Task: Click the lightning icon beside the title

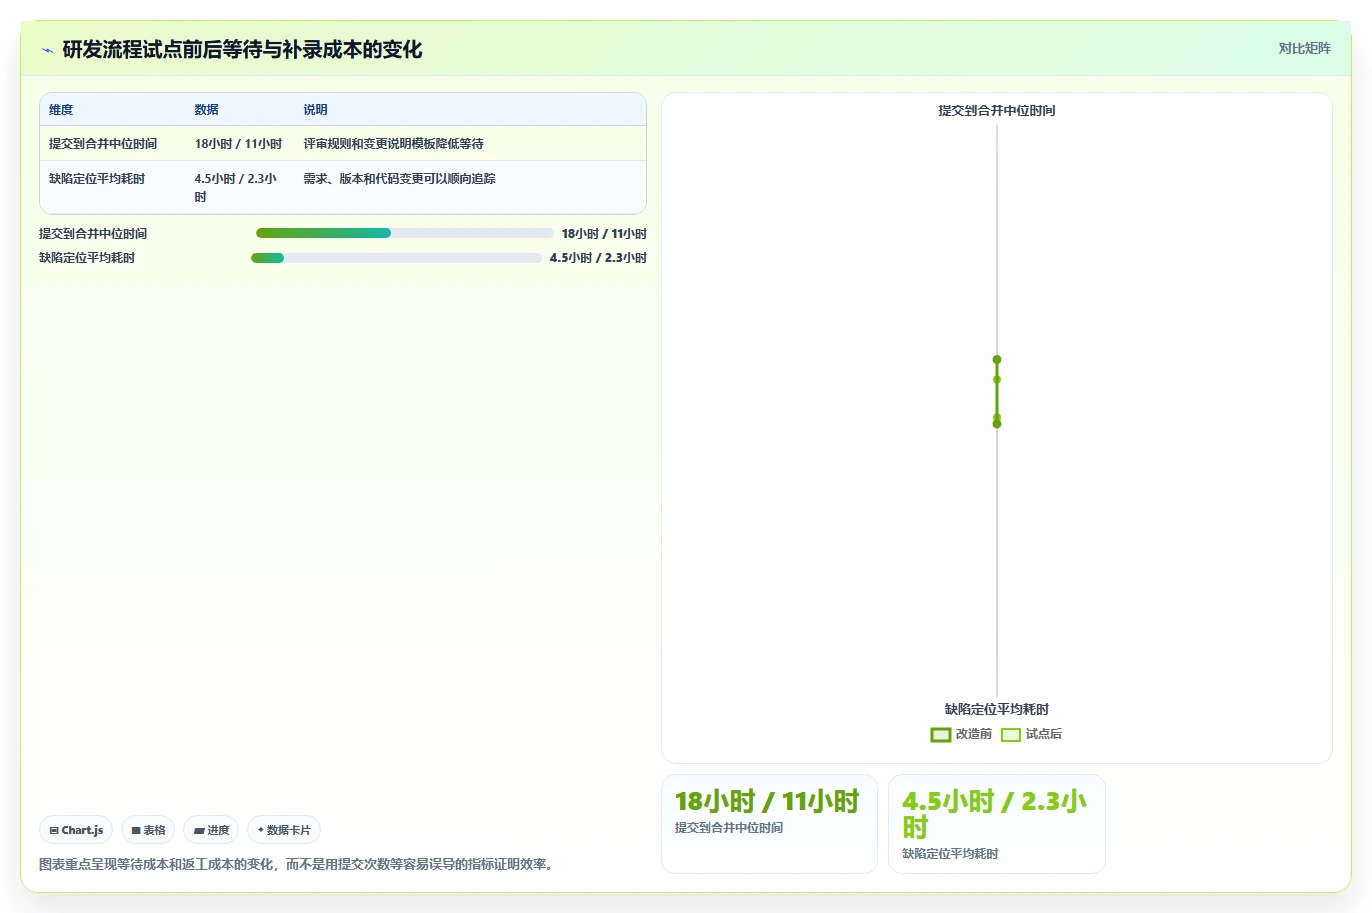Action: point(47,50)
